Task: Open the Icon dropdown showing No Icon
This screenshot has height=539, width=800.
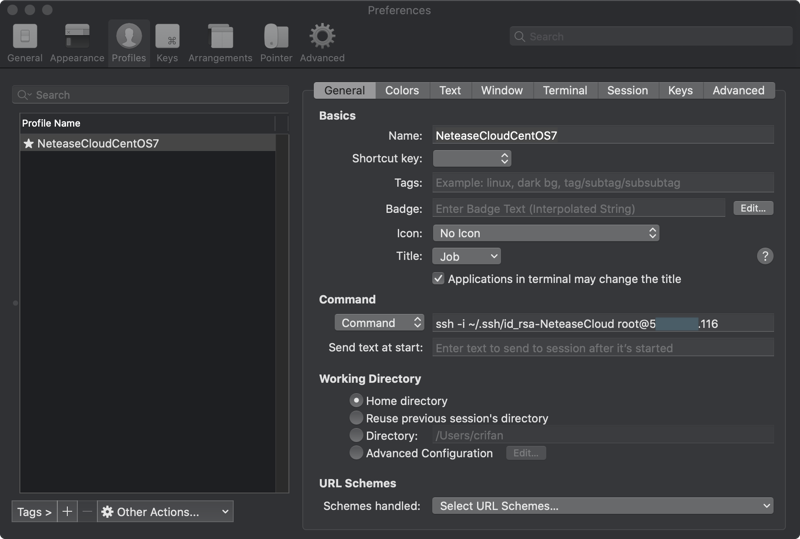Action: click(546, 233)
